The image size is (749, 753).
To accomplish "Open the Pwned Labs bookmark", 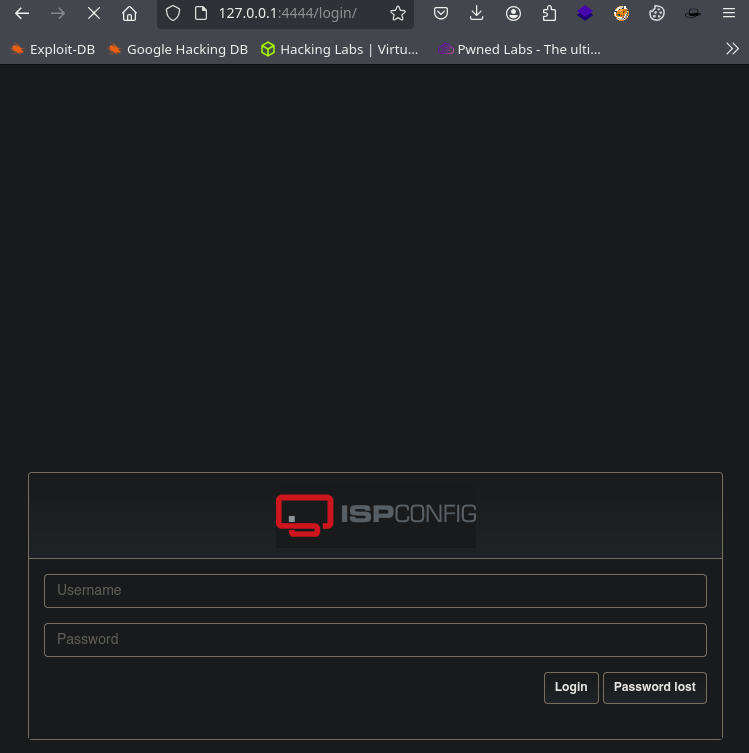I will tap(519, 49).
